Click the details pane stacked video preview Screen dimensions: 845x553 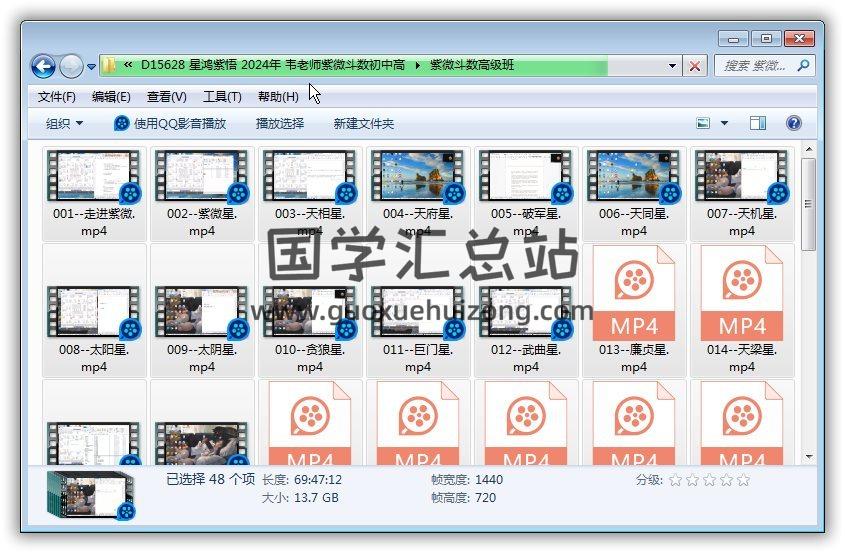[91, 495]
